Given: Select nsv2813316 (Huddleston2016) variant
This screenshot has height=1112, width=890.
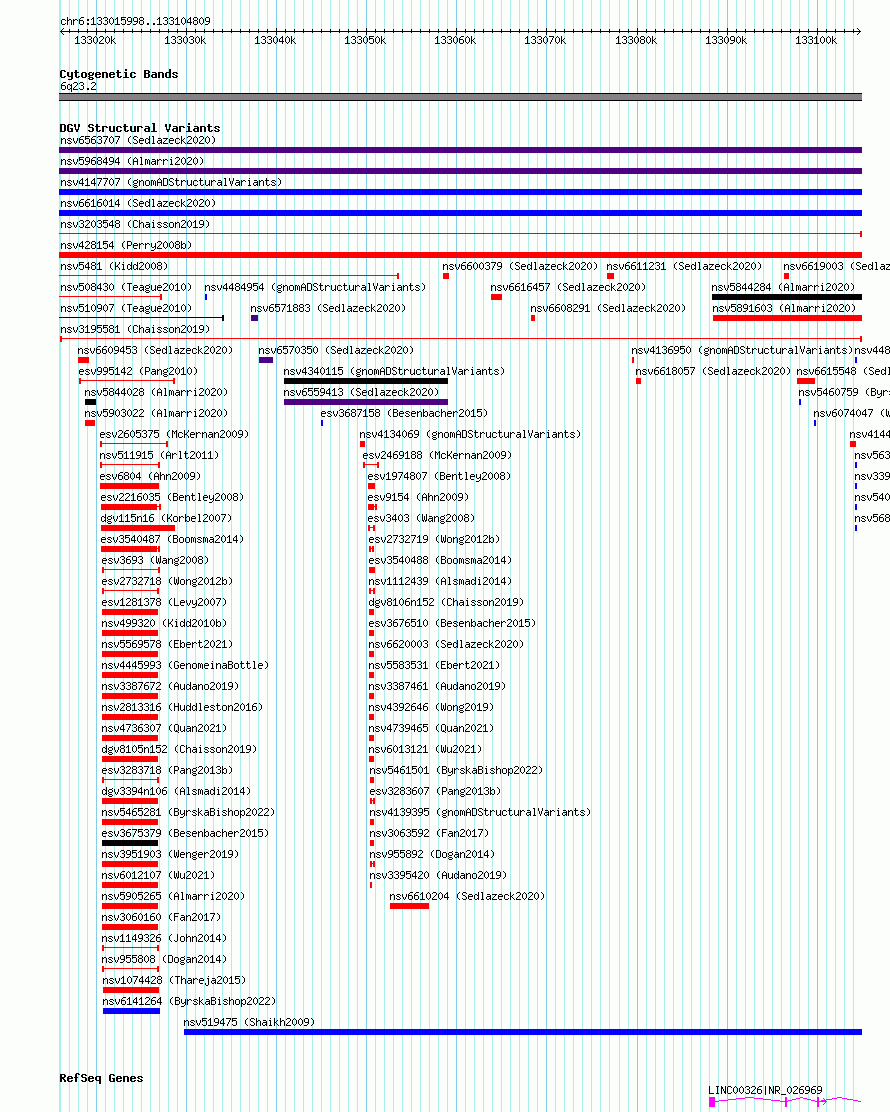Looking at the screenshot, I should 182,708.
